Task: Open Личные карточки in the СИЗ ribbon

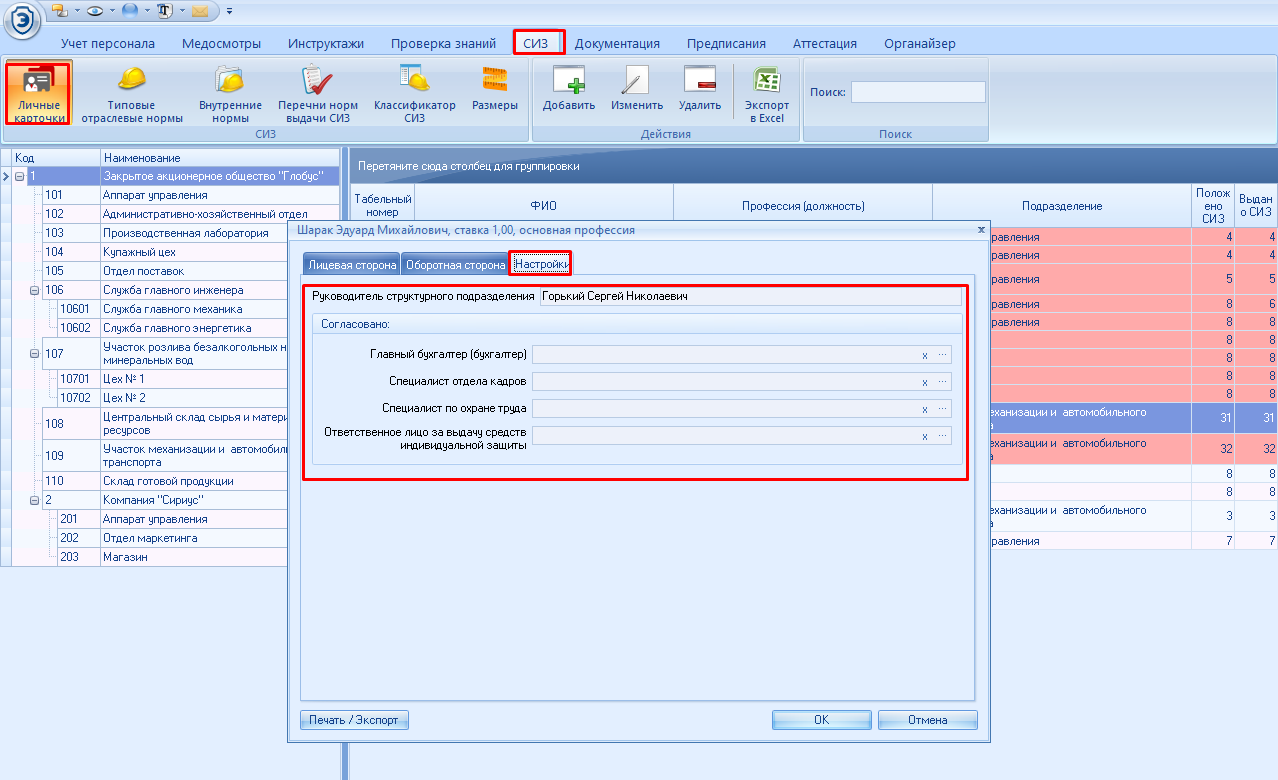Action: (38, 94)
